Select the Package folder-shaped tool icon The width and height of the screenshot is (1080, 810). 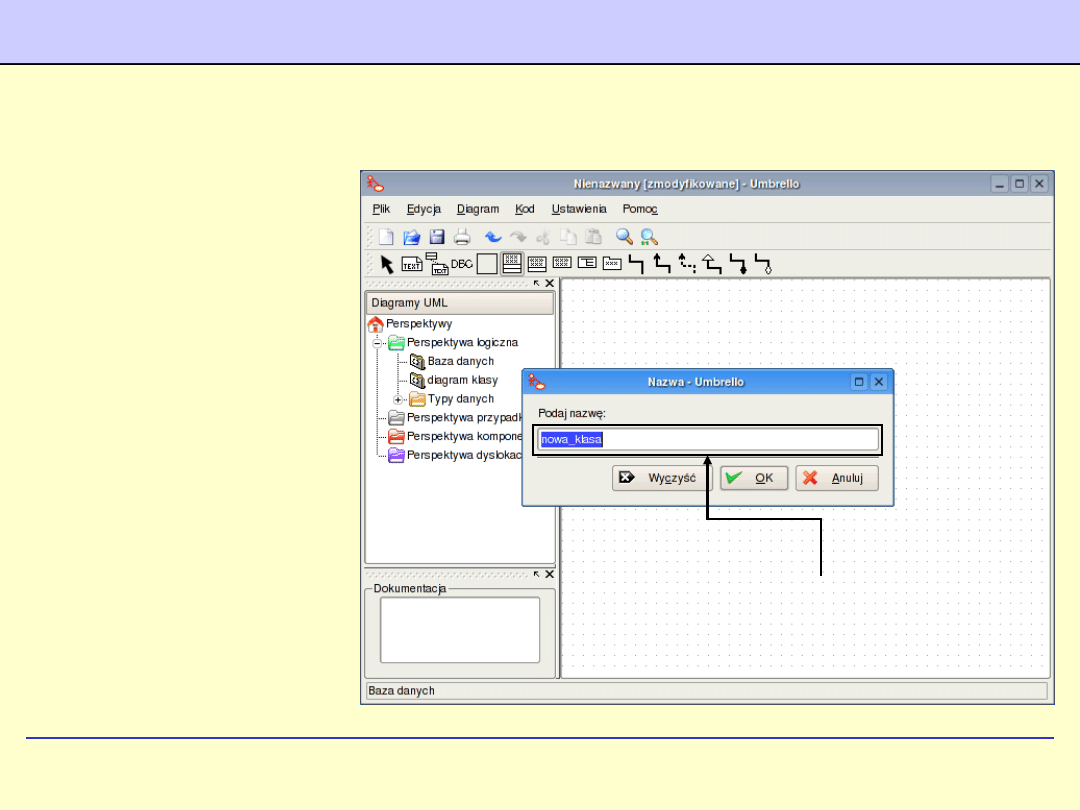tap(612, 264)
